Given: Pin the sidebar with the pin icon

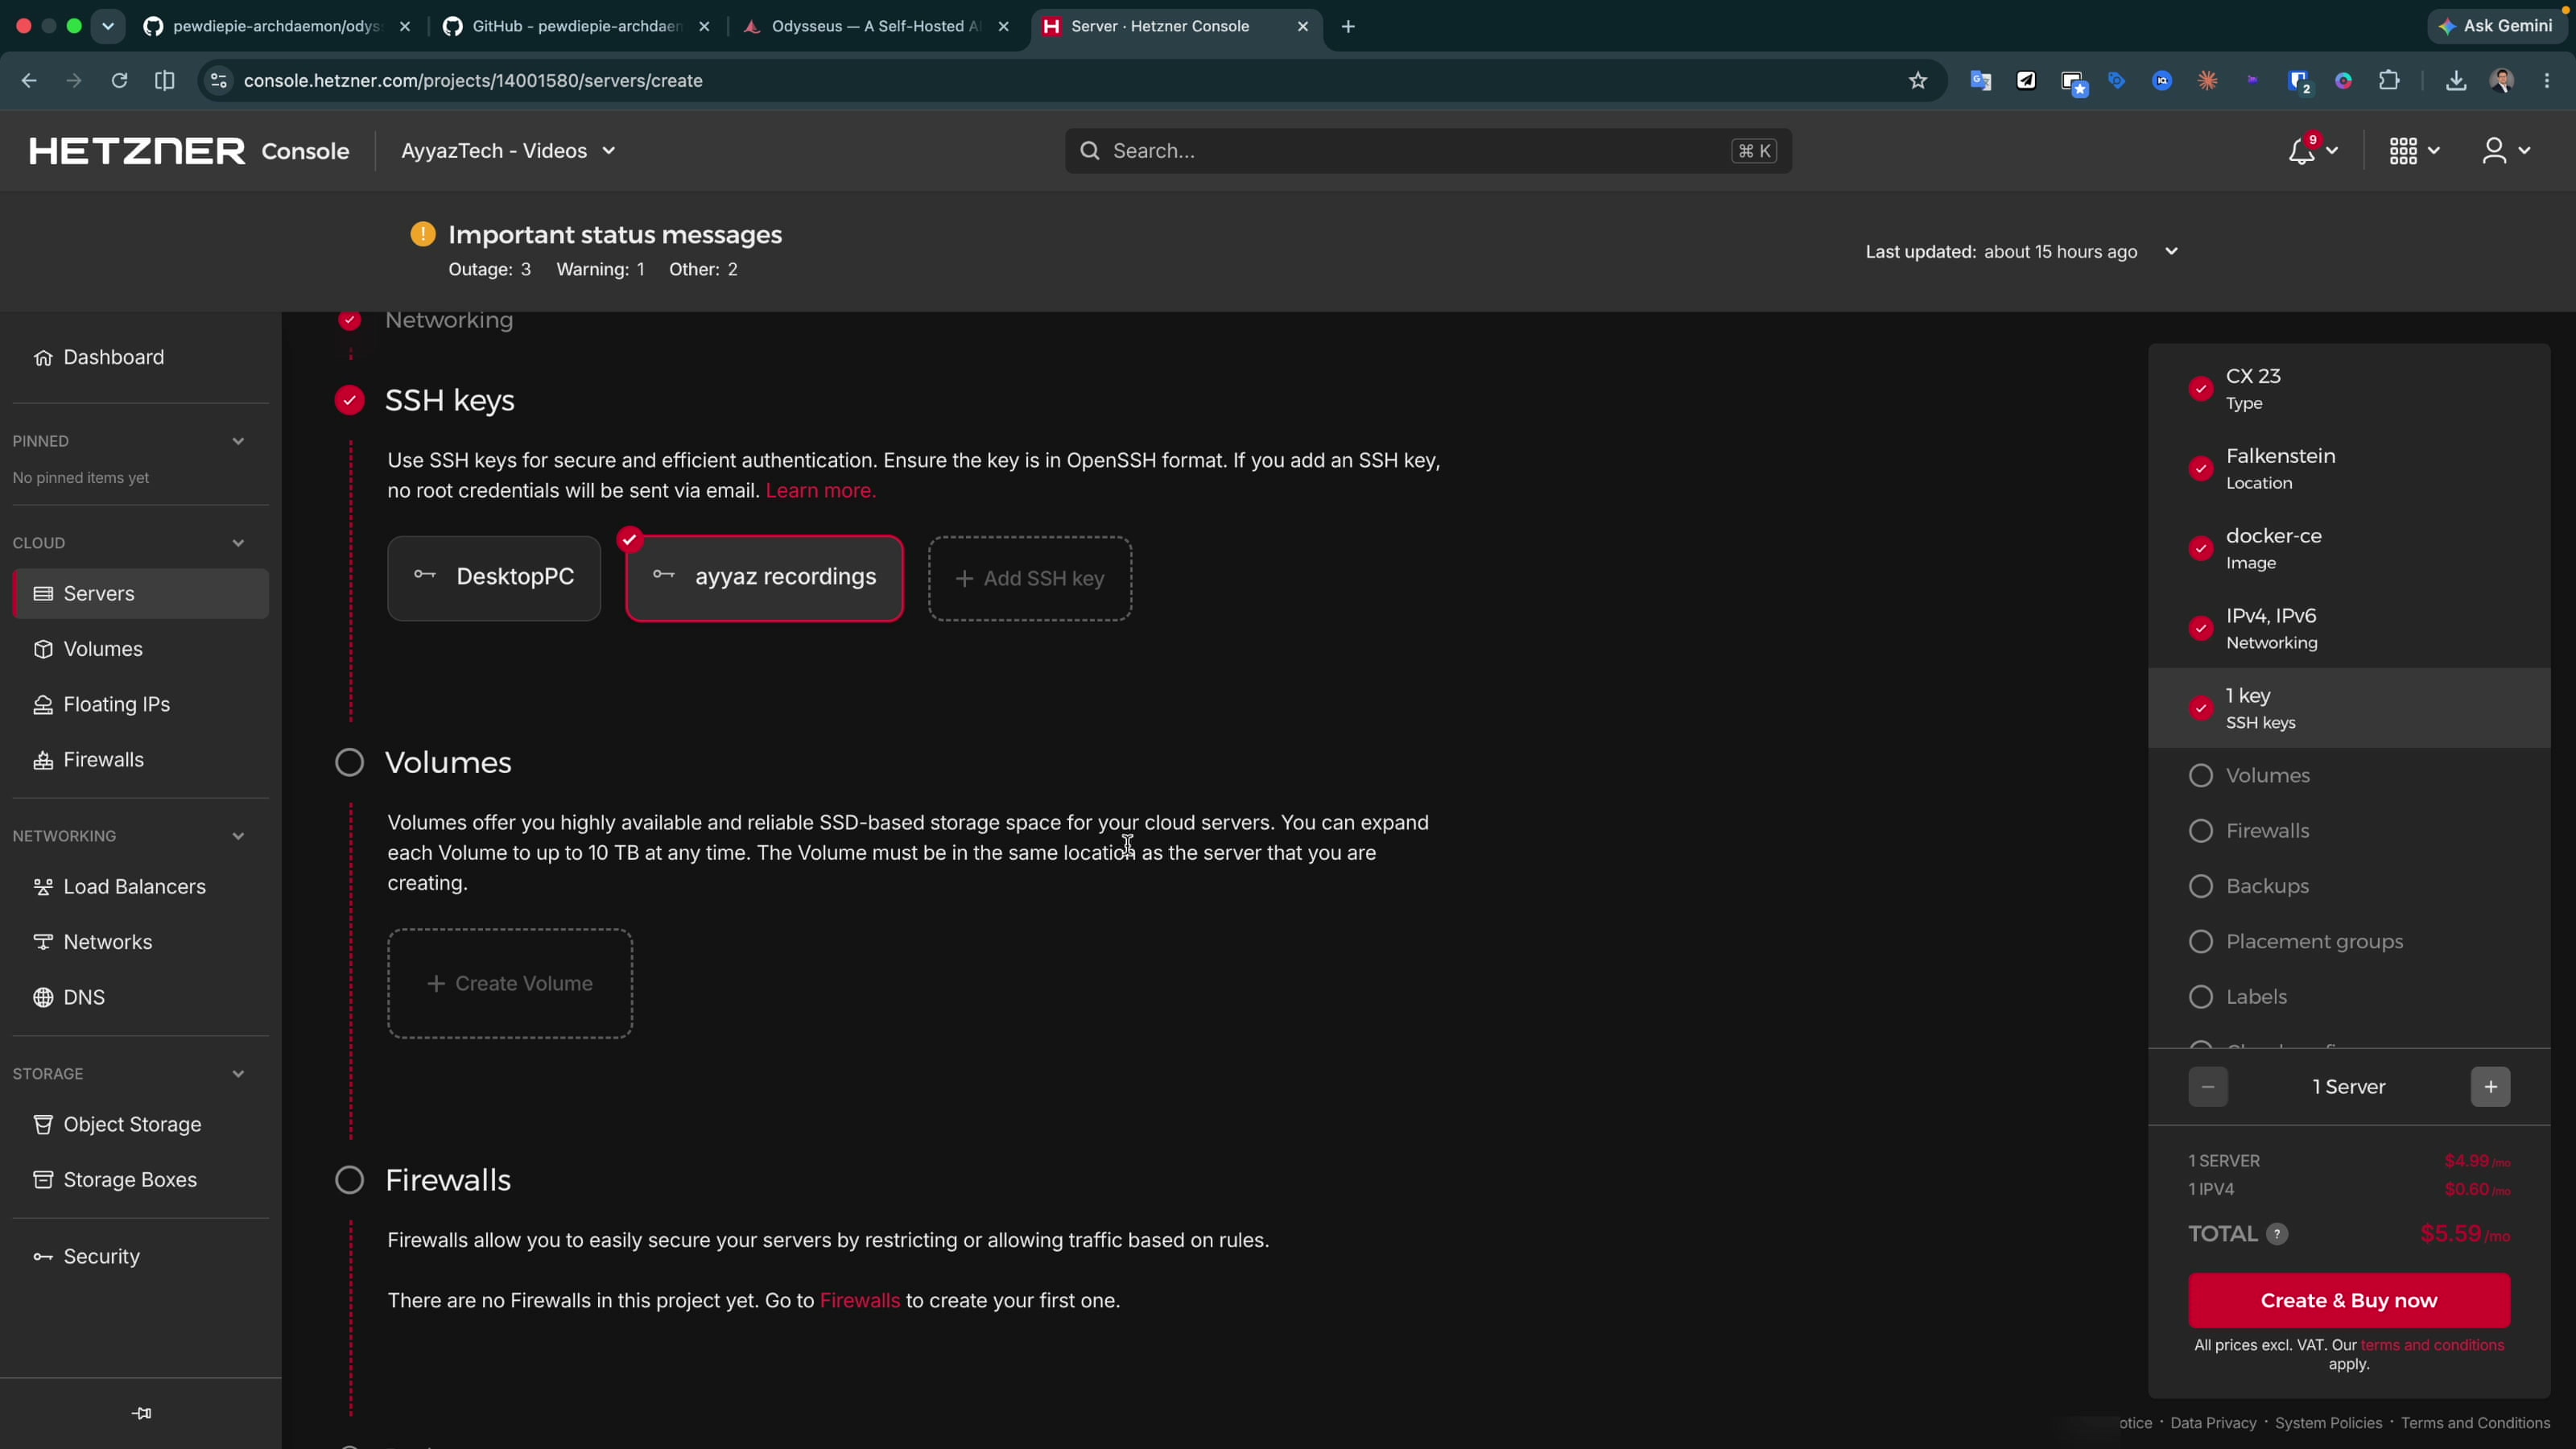Looking at the screenshot, I should click(x=141, y=1413).
